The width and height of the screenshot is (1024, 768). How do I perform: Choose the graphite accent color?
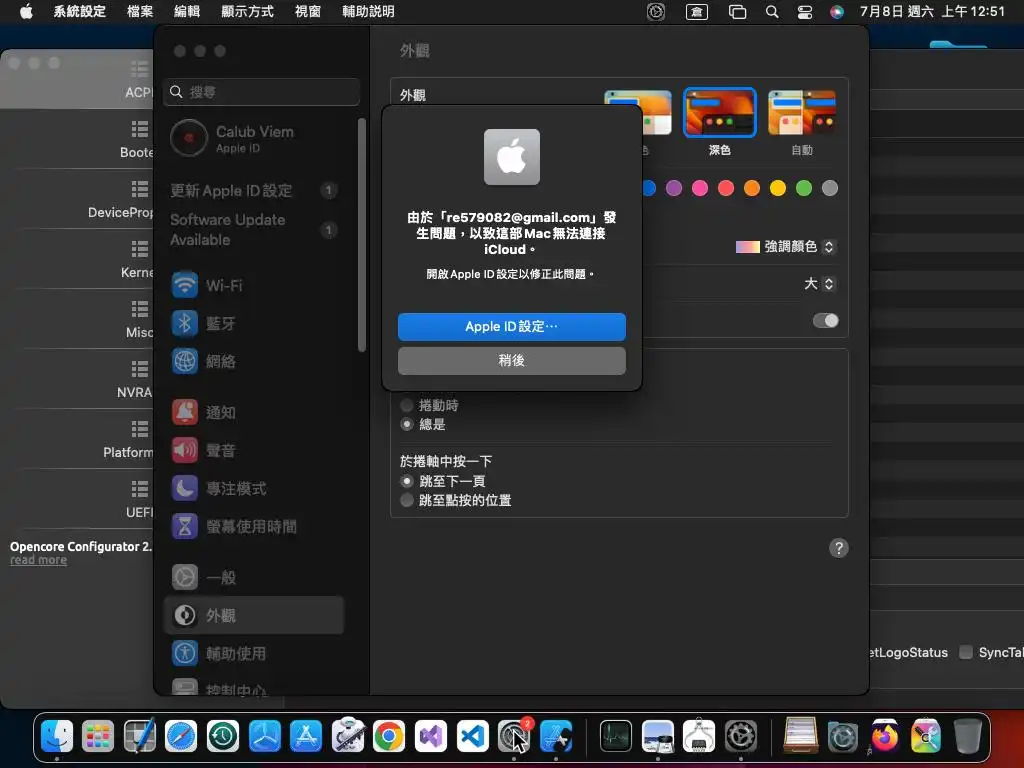click(830, 188)
